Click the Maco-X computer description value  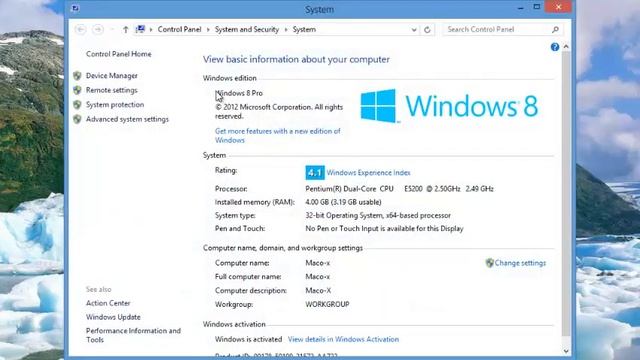click(x=318, y=291)
